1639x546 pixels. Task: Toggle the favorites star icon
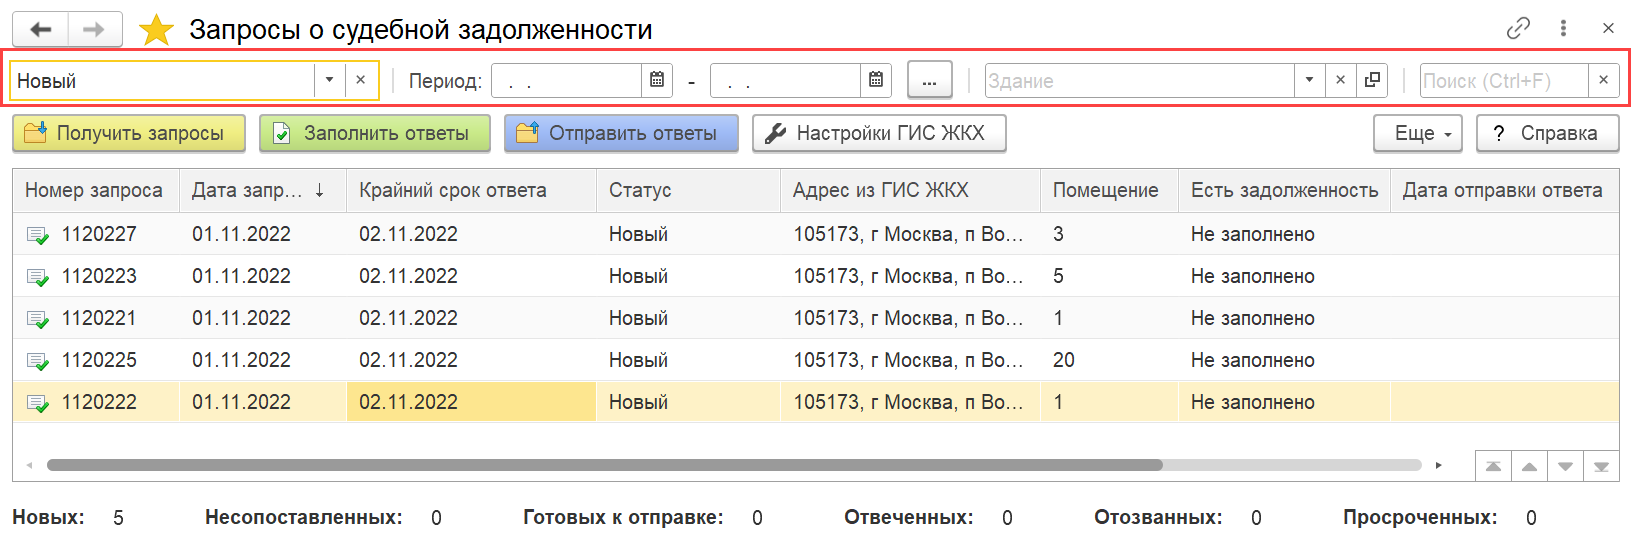pos(156,30)
